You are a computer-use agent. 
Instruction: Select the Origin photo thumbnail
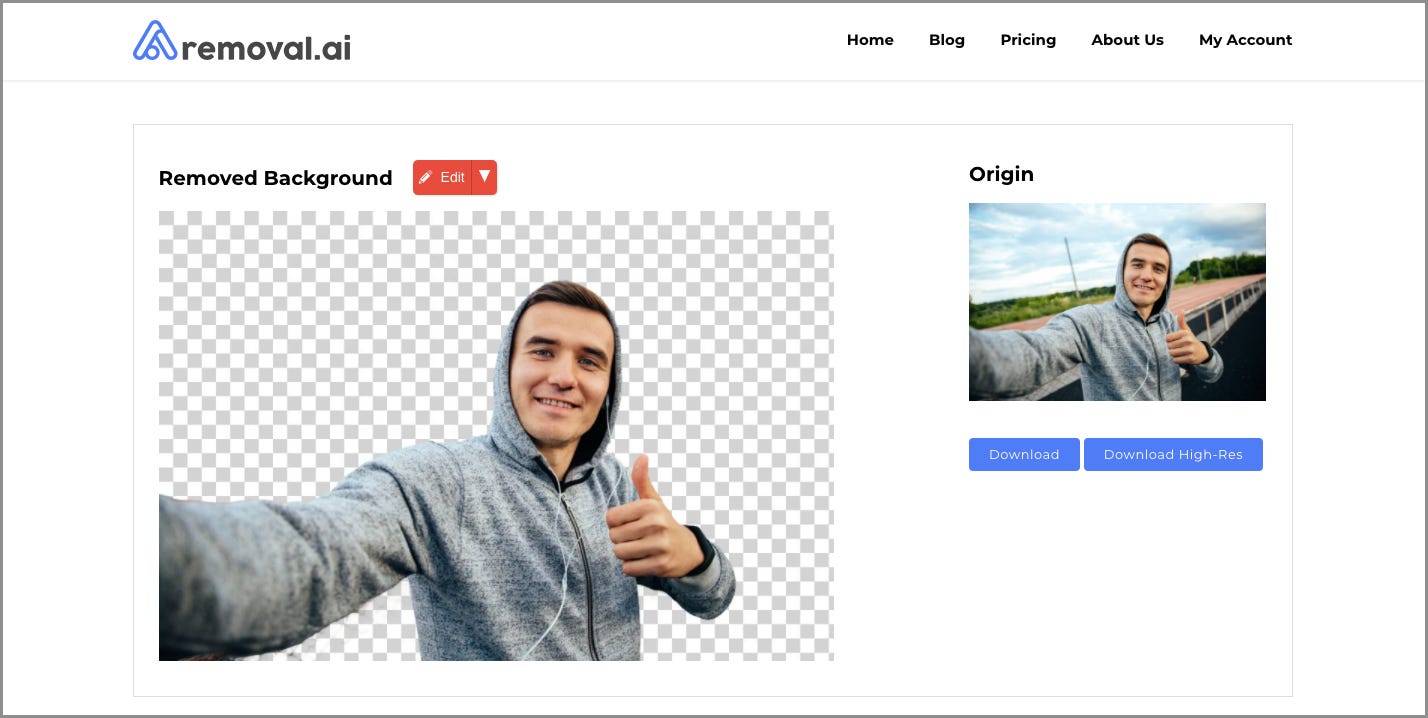[1117, 302]
